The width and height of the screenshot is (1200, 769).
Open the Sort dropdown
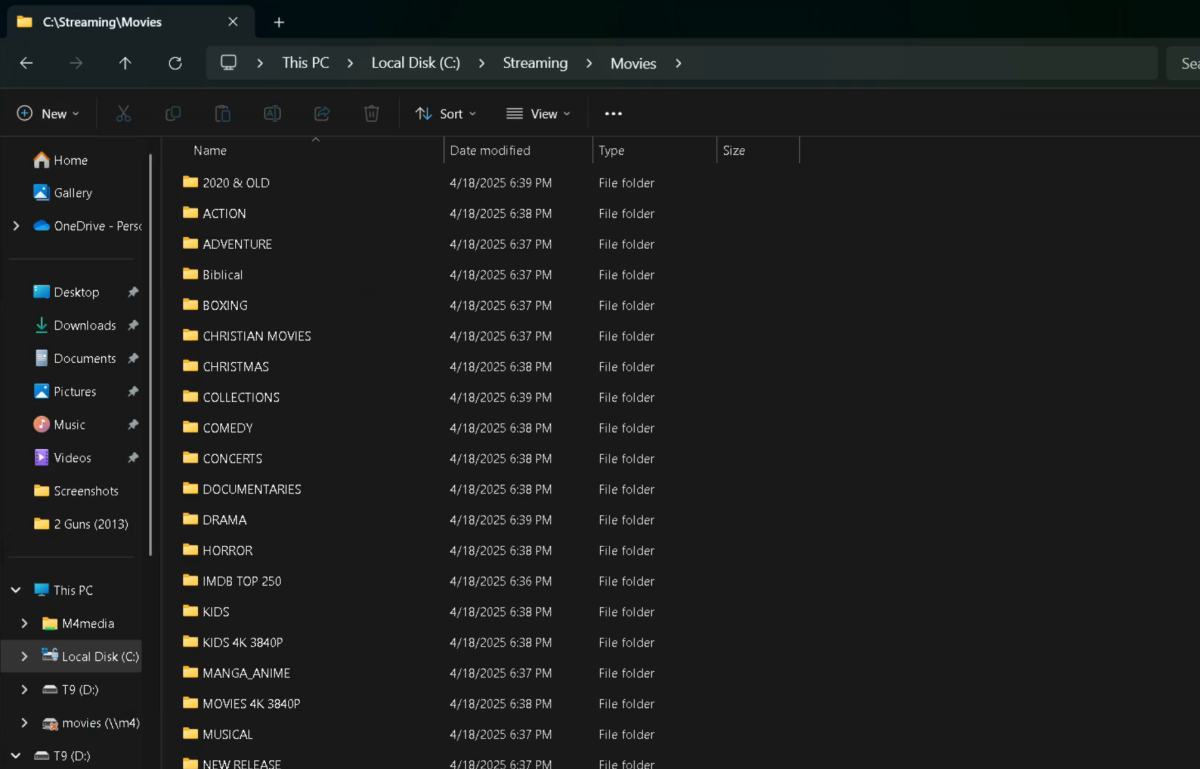pyautogui.click(x=445, y=113)
